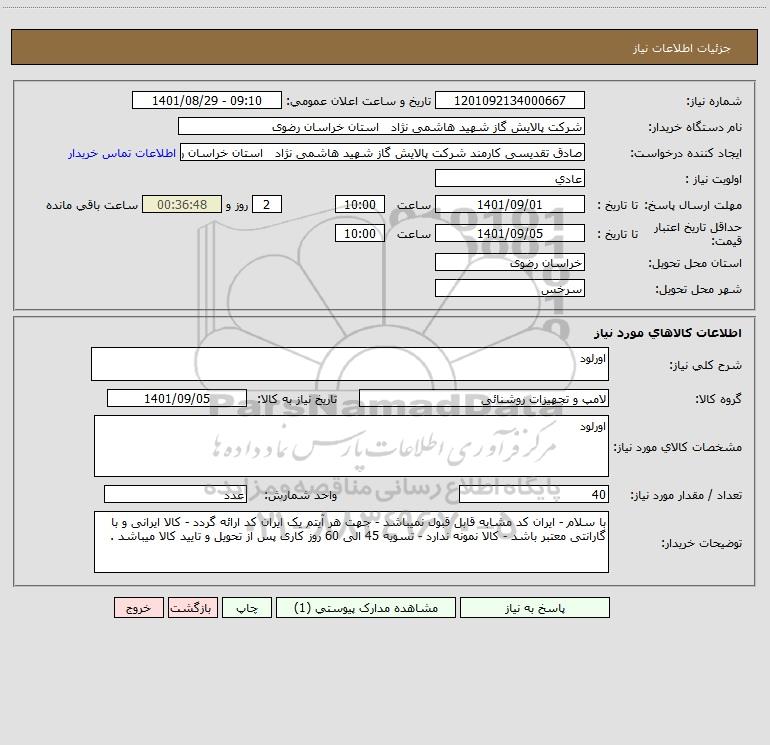
Task: Click the price validity date 1401/09/05
Action: pos(510,233)
